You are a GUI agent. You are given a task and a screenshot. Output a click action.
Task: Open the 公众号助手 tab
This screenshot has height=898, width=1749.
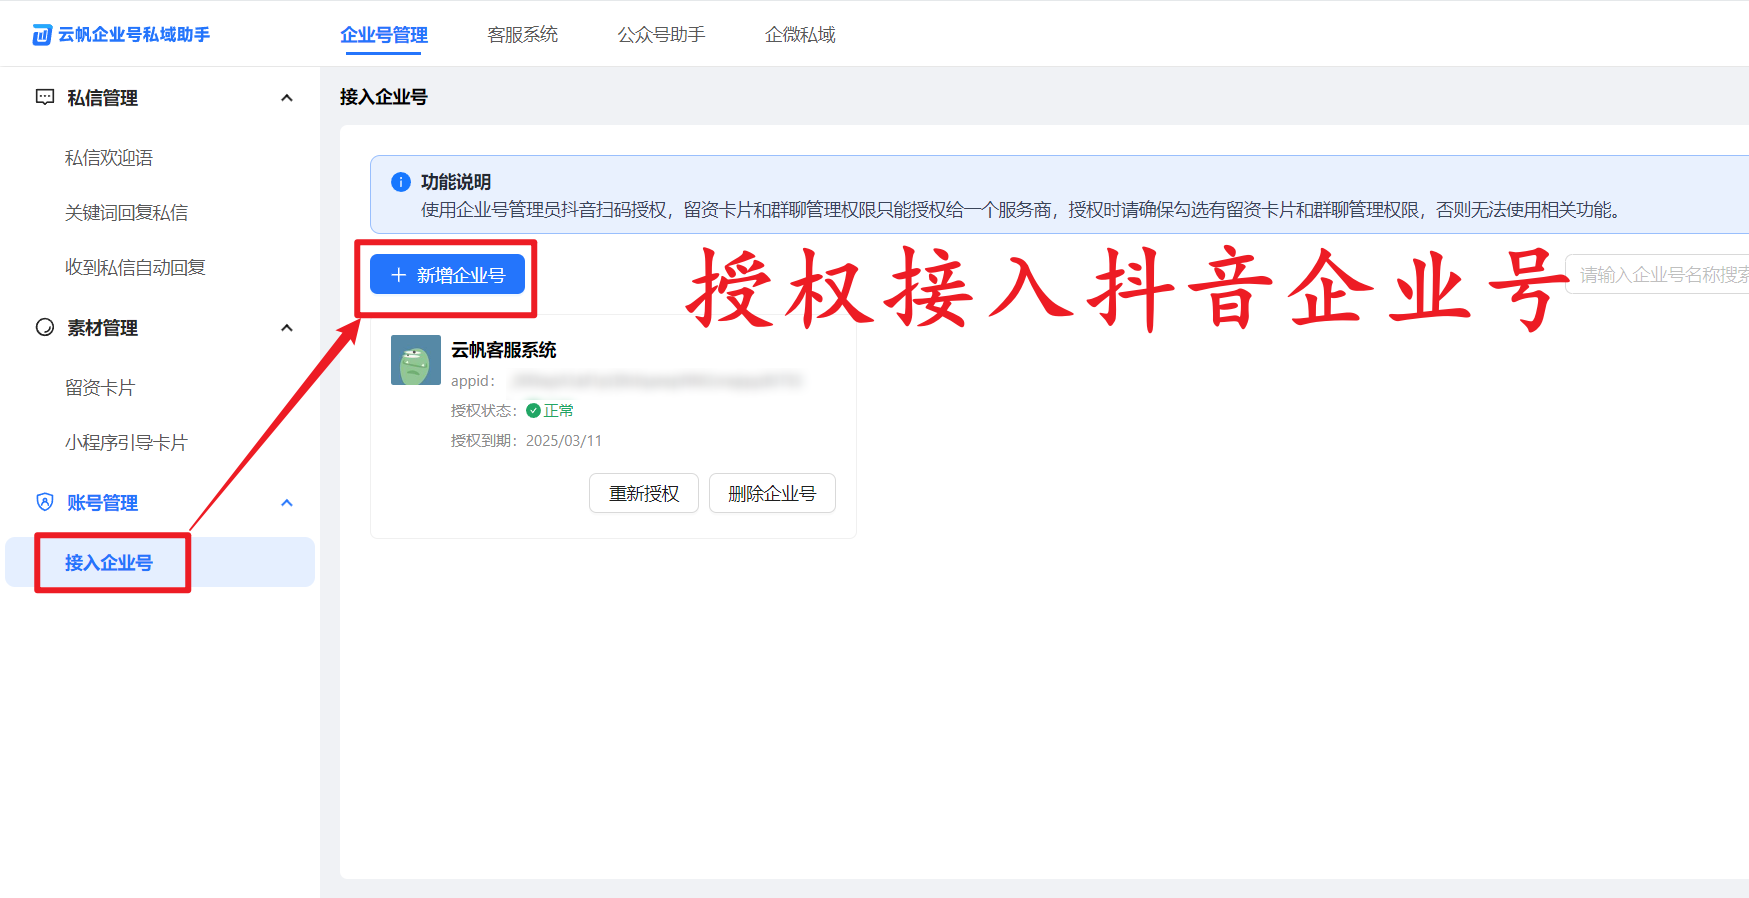pos(662,35)
